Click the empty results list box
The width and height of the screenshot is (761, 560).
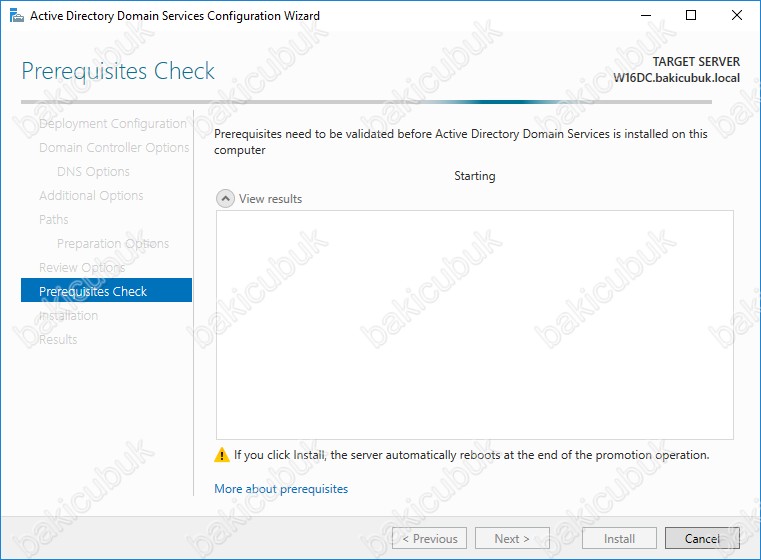tap(475, 325)
